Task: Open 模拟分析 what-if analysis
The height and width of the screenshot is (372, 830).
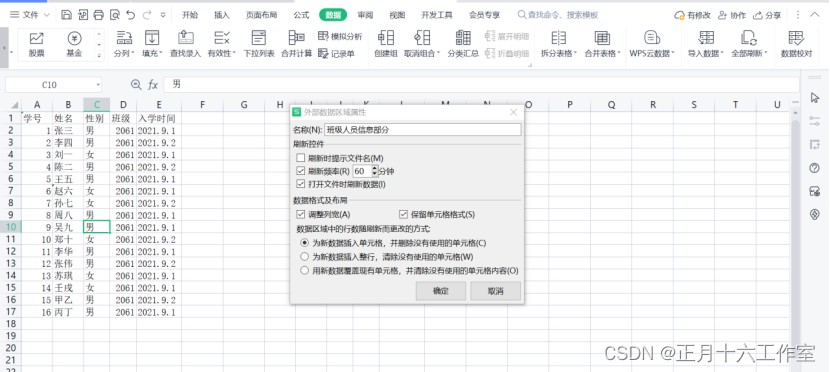Action: pyautogui.click(x=340, y=37)
